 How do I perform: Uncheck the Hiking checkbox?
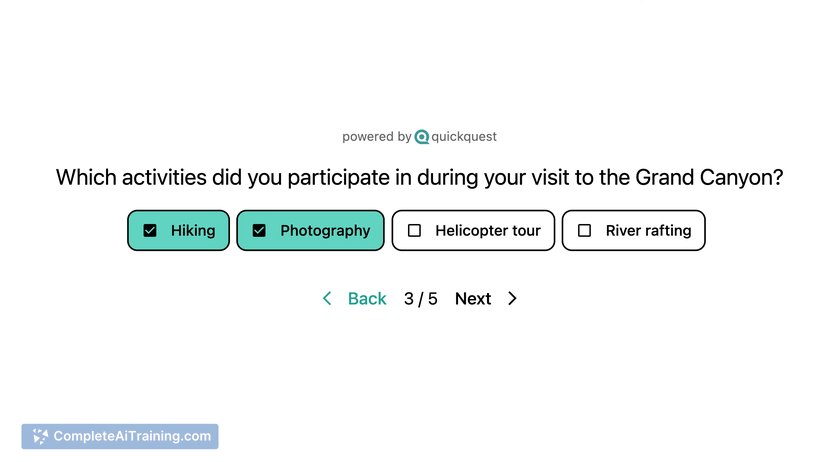[x=150, y=231]
